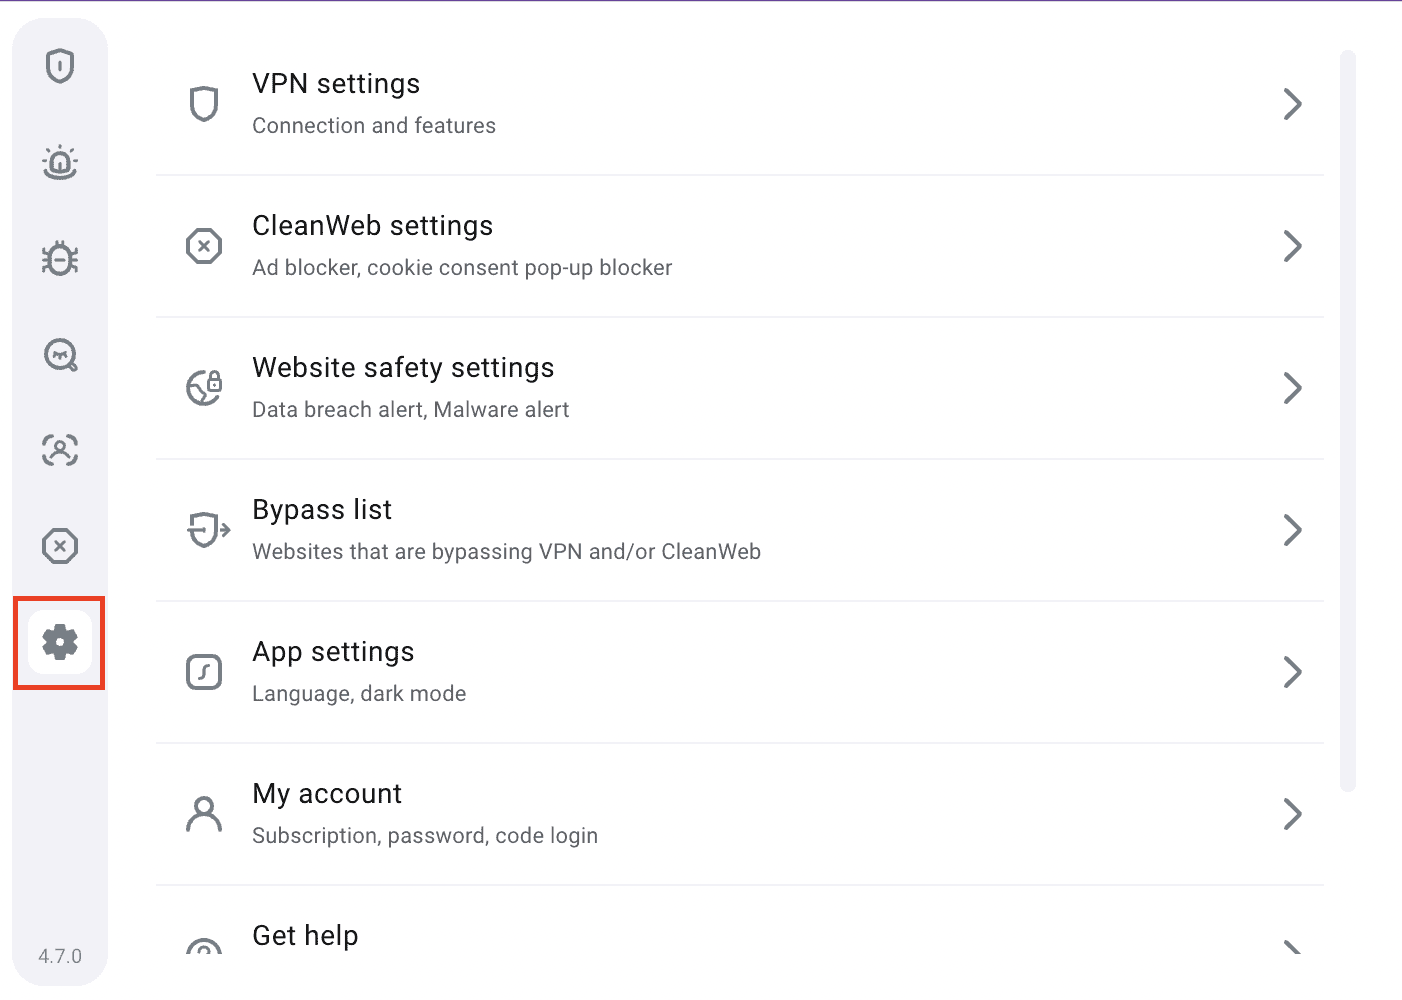Image resolution: width=1402 pixels, height=1000 pixels.
Task: Open the Alert siren icon in sidebar
Action: pos(60,162)
